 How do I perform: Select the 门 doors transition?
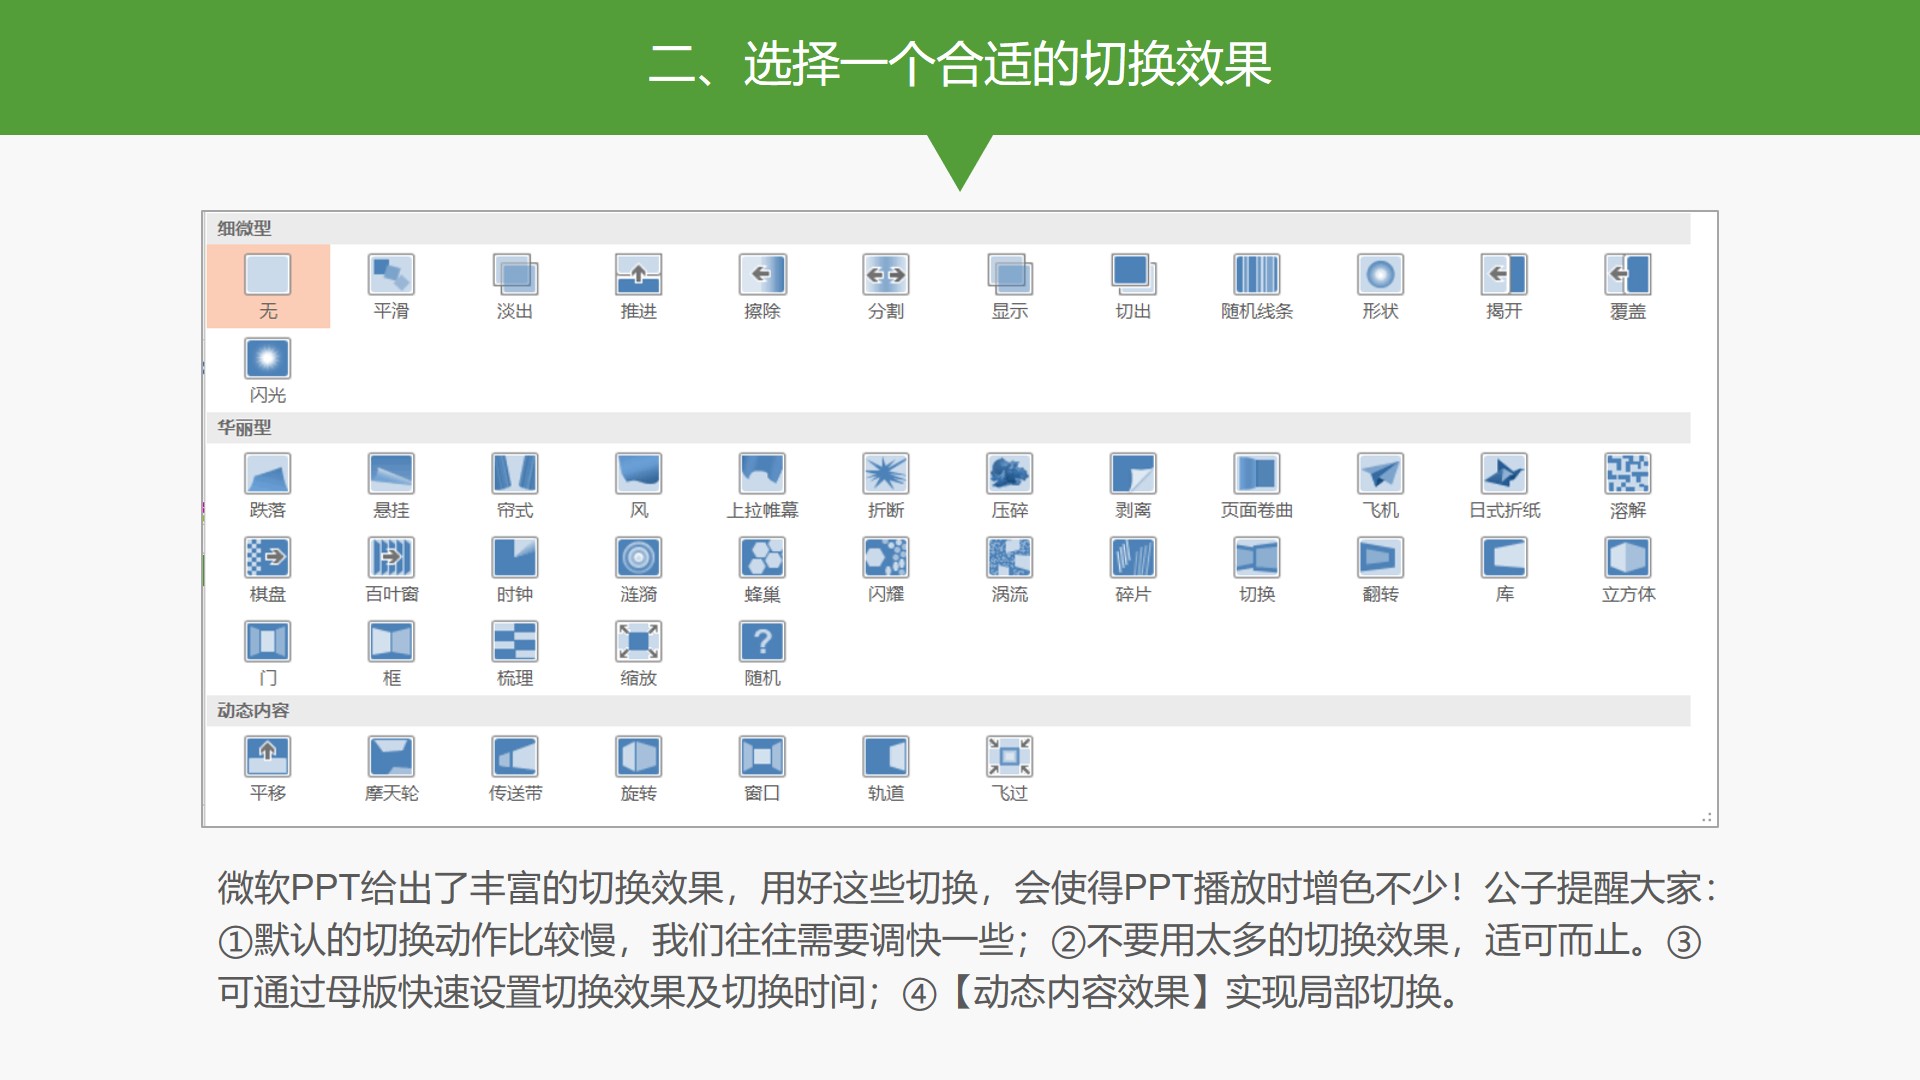pyautogui.click(x=268, y=653)
